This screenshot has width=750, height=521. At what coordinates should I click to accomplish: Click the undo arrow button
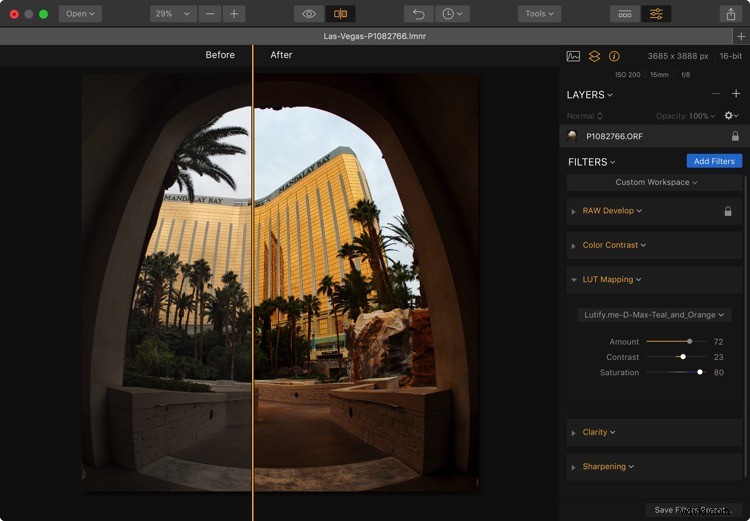coord(419,14)
